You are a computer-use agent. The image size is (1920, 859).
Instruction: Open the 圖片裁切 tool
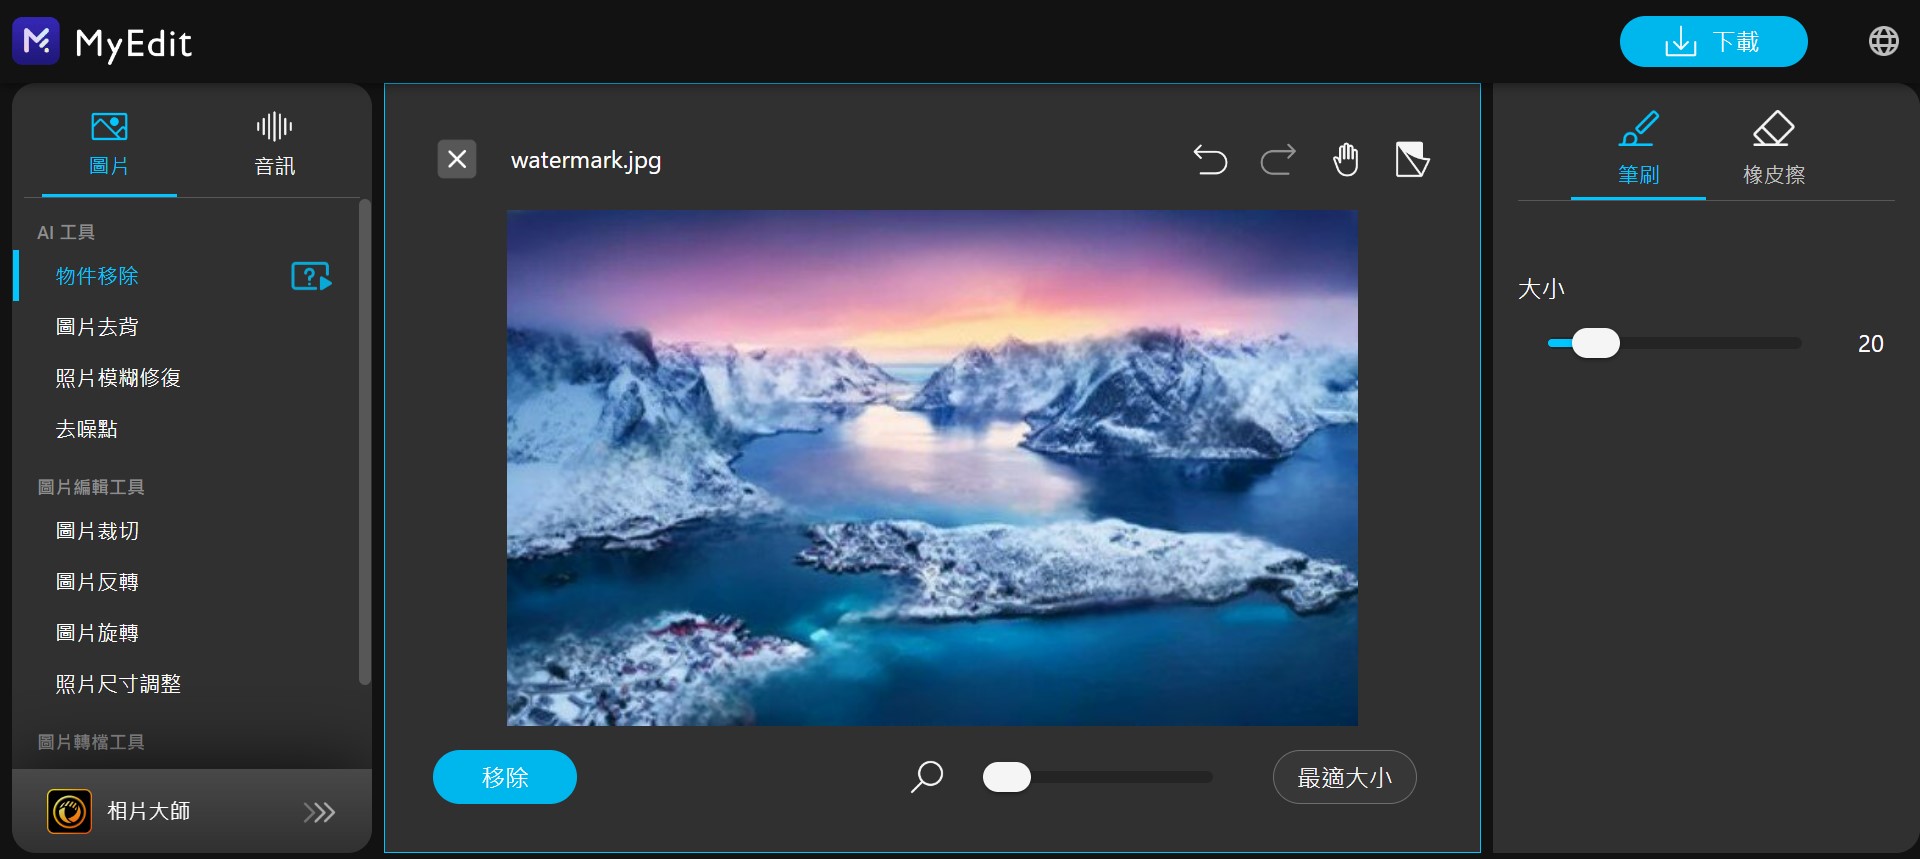(x=97, y=531)
